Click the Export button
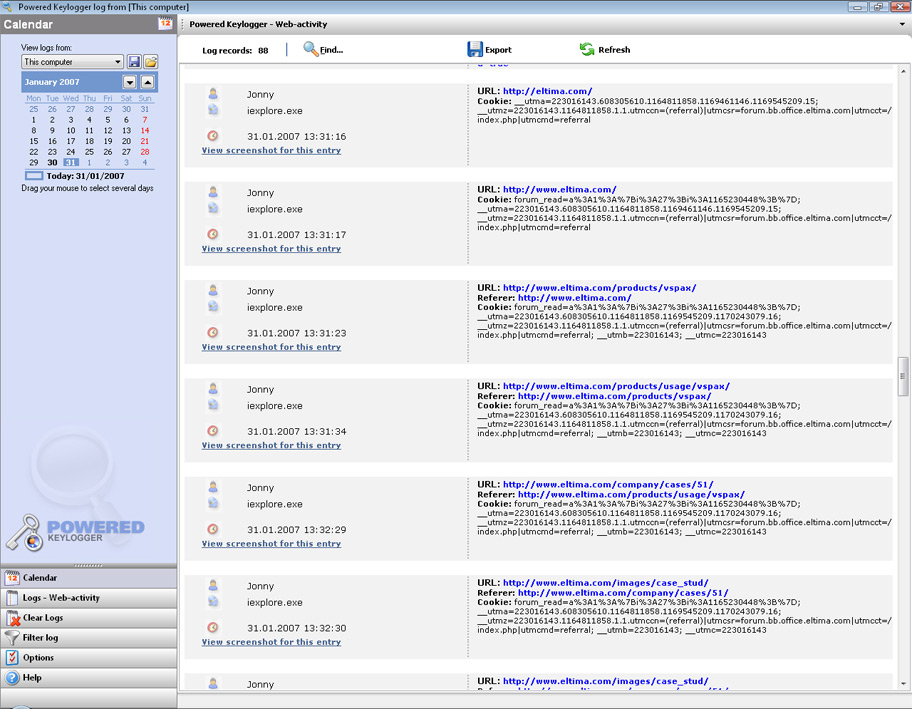The height and width of the screenshot is (709, 912). [490, 49]
